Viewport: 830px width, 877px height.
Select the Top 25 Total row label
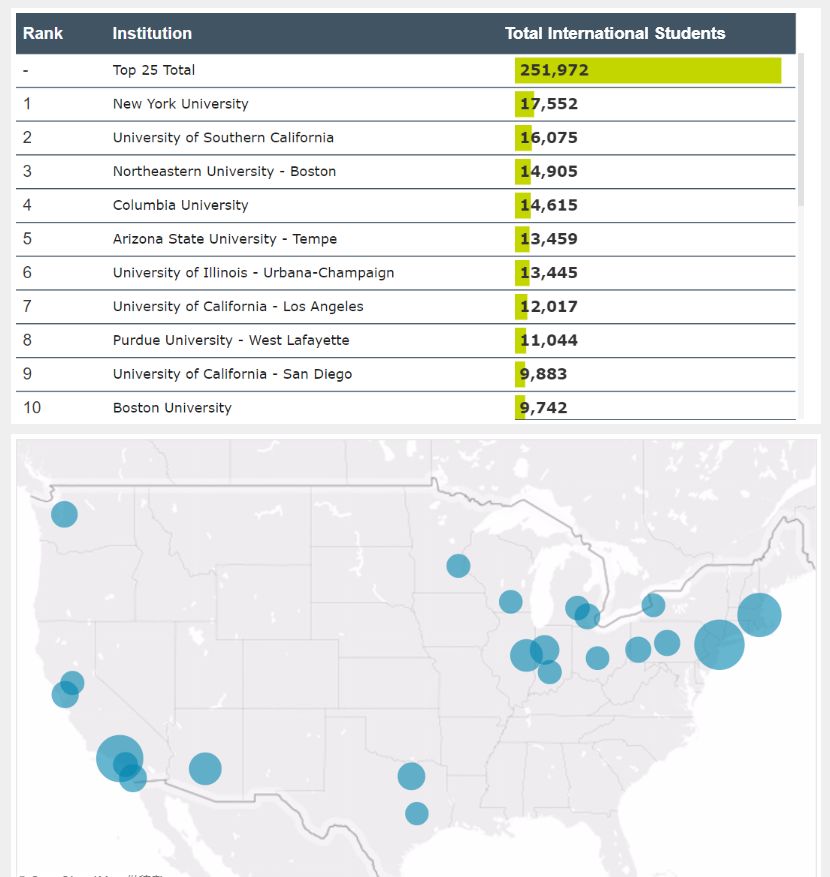coord(154,70)
